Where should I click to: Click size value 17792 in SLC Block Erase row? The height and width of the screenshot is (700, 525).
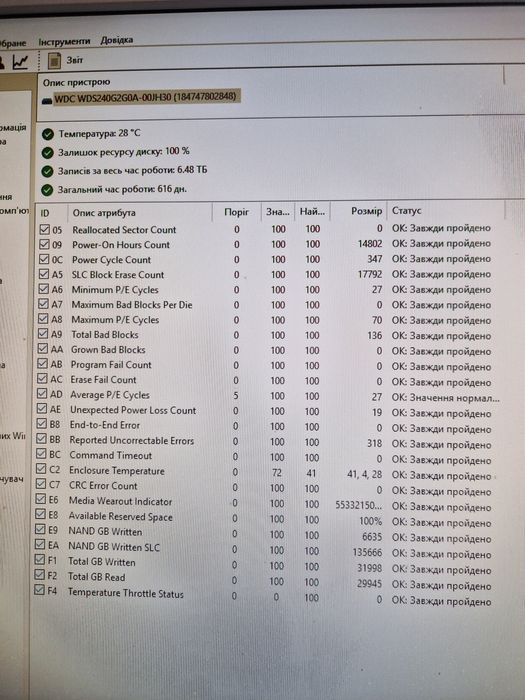tap(370, 274)
